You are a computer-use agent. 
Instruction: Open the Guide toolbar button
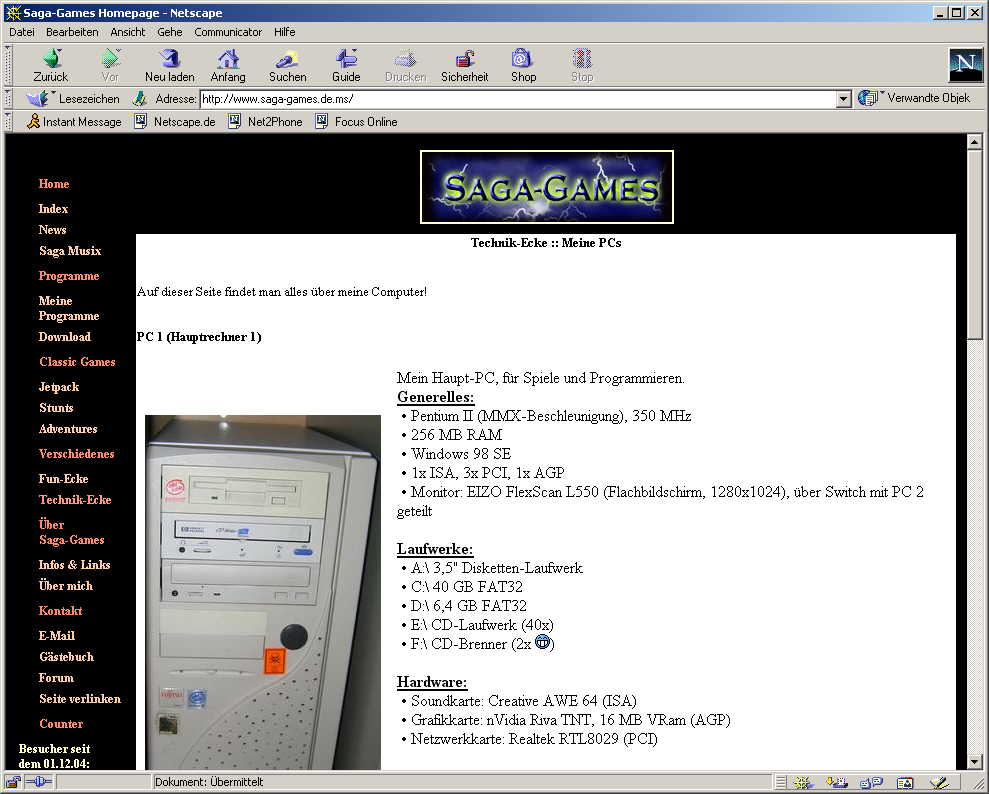[346, 66]
